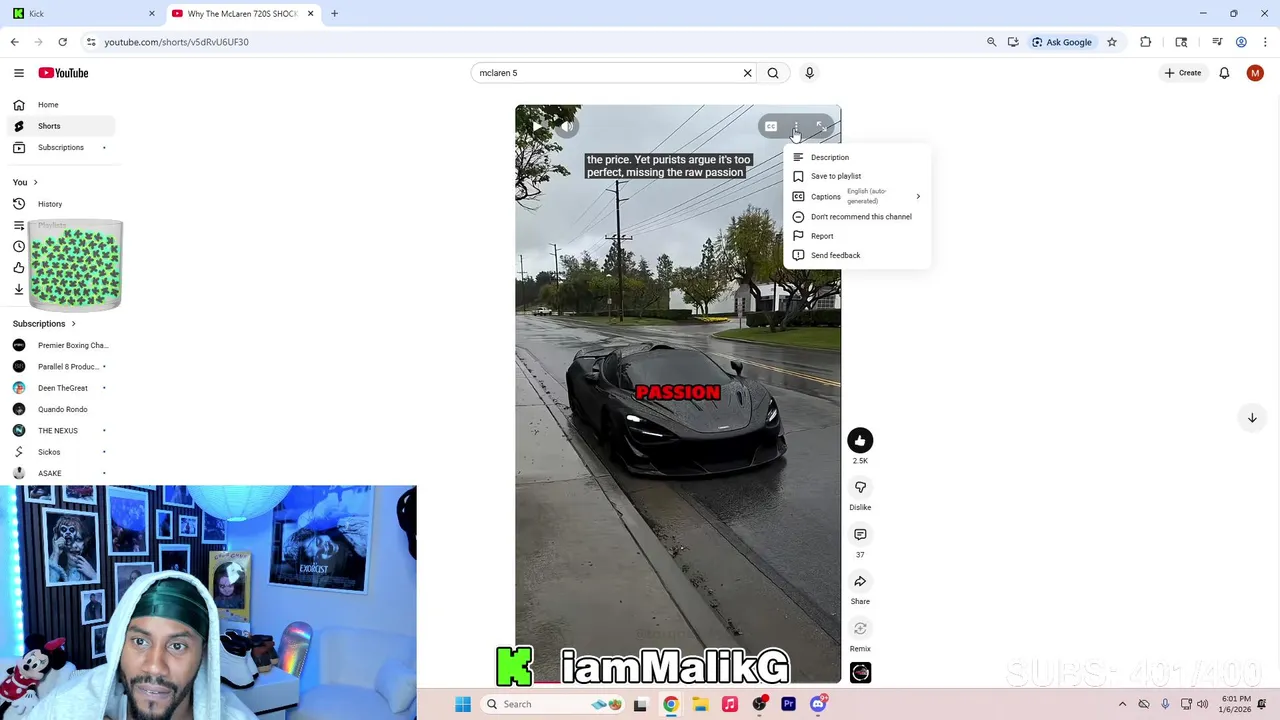Expand the You section chevron

pyautogui.click(x=35, y=182)
